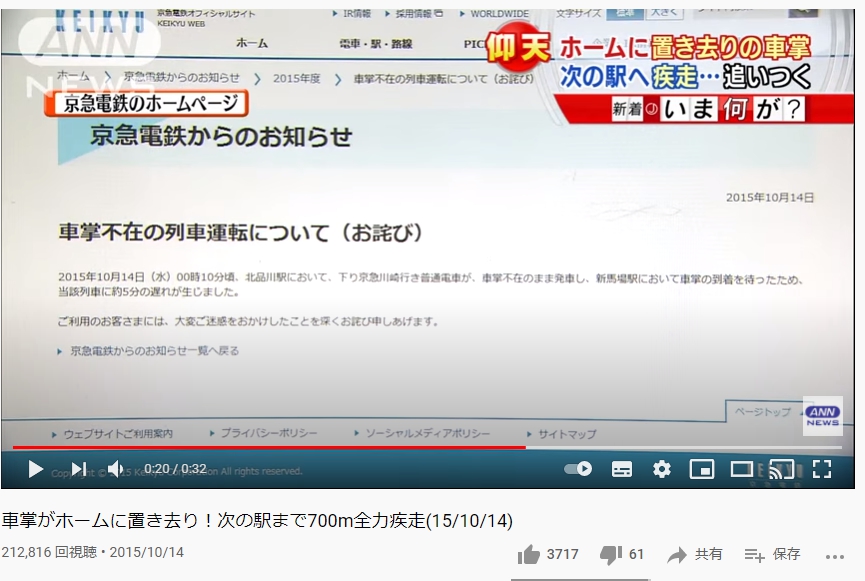Click the 京急電鉄からのお知らせ heading in video
This screenshot has height=581, width=865.
(x=221, y=136)
